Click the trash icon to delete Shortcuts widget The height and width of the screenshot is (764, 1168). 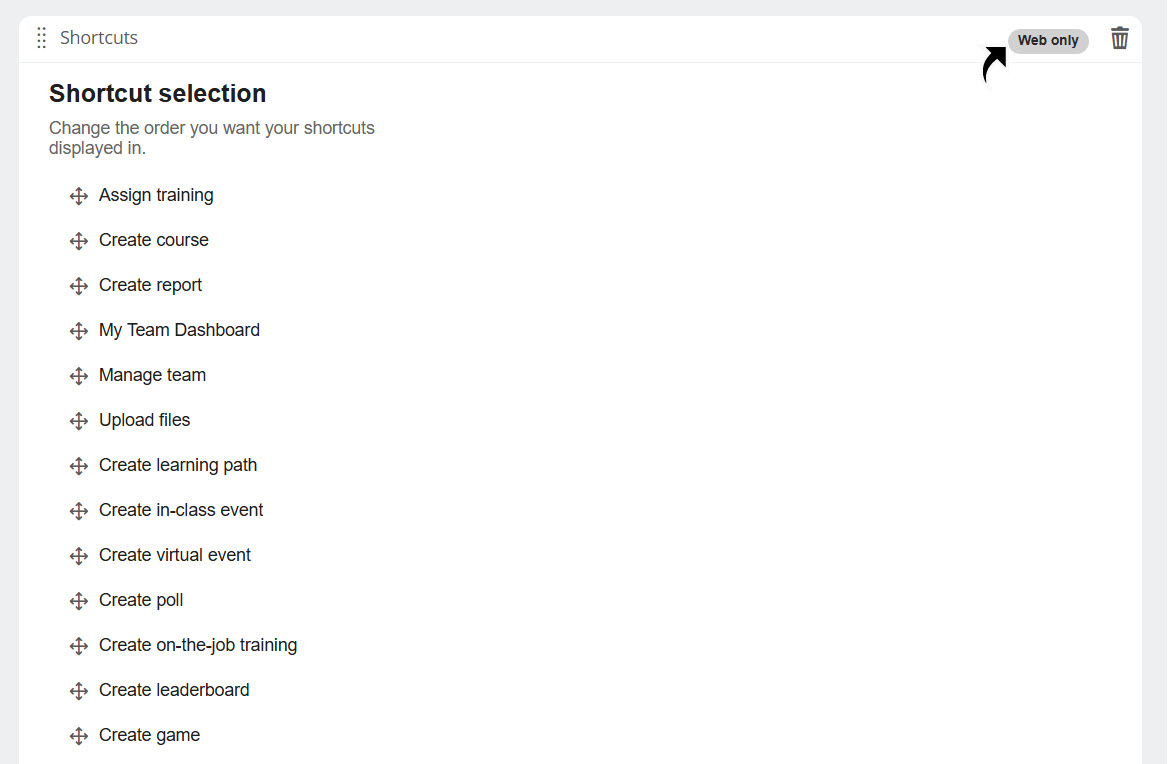1120,39
